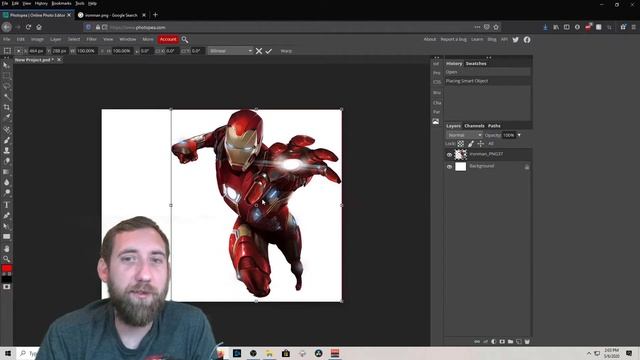Close the New Project.psd document tab
640x360 pixels.
[59, 60]
